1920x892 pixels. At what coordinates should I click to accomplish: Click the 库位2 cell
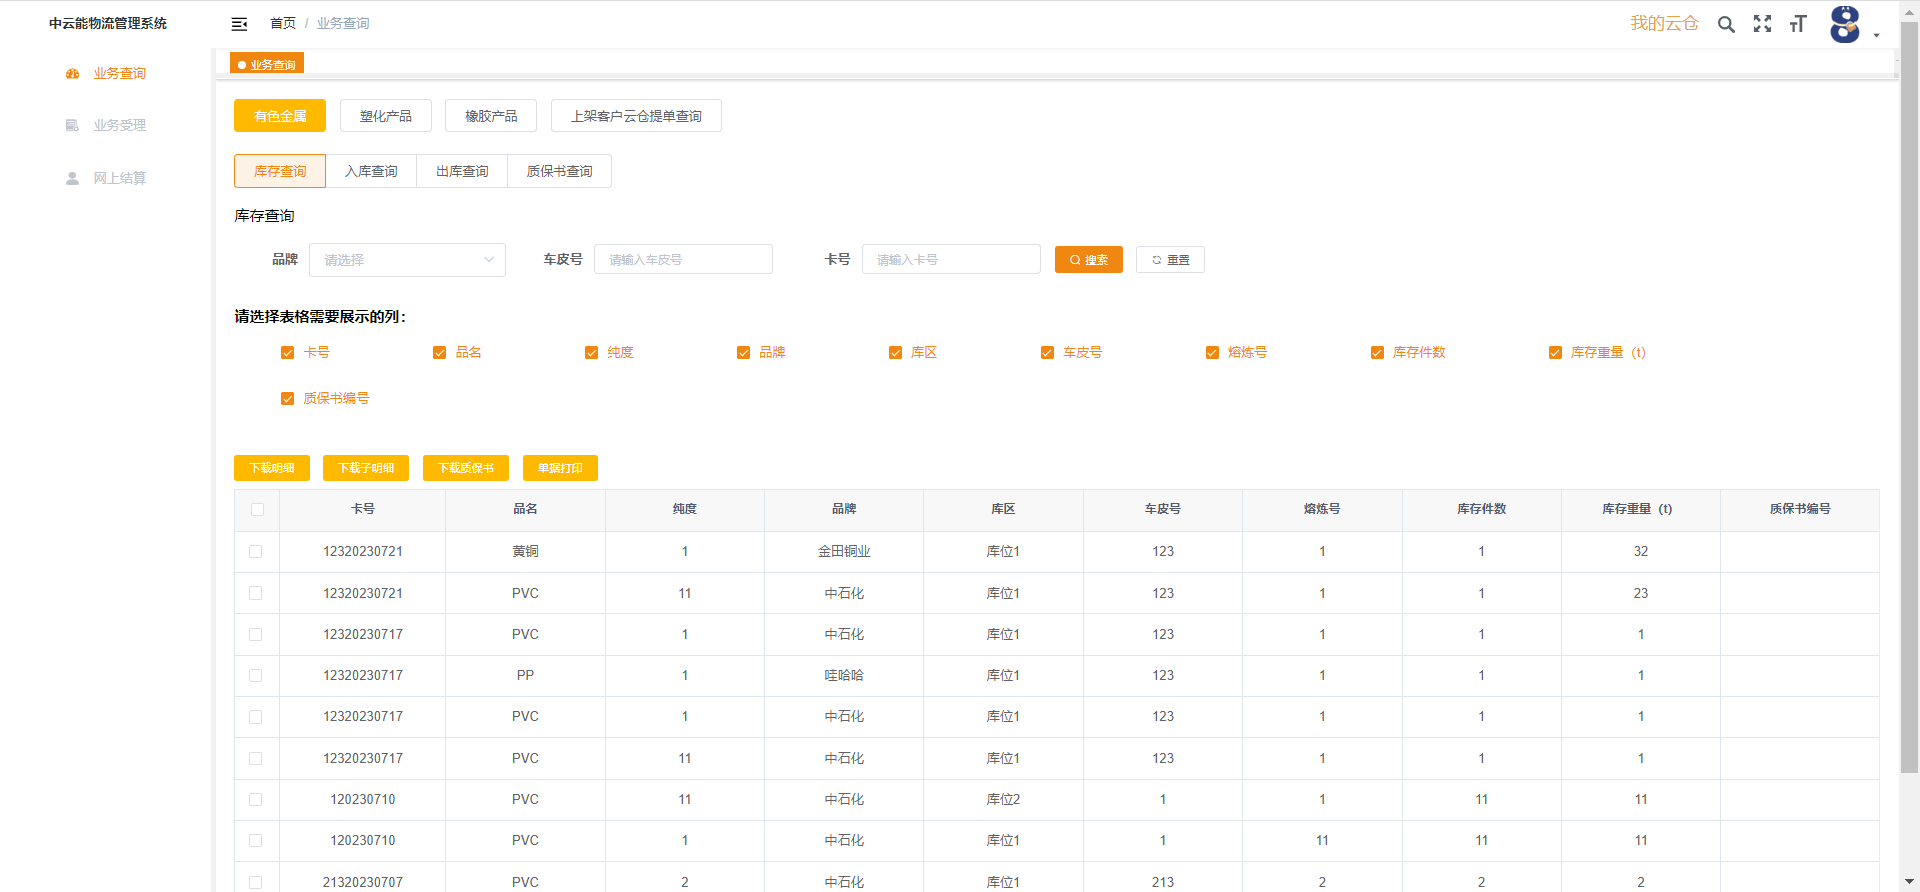(x=1003, y=800)
